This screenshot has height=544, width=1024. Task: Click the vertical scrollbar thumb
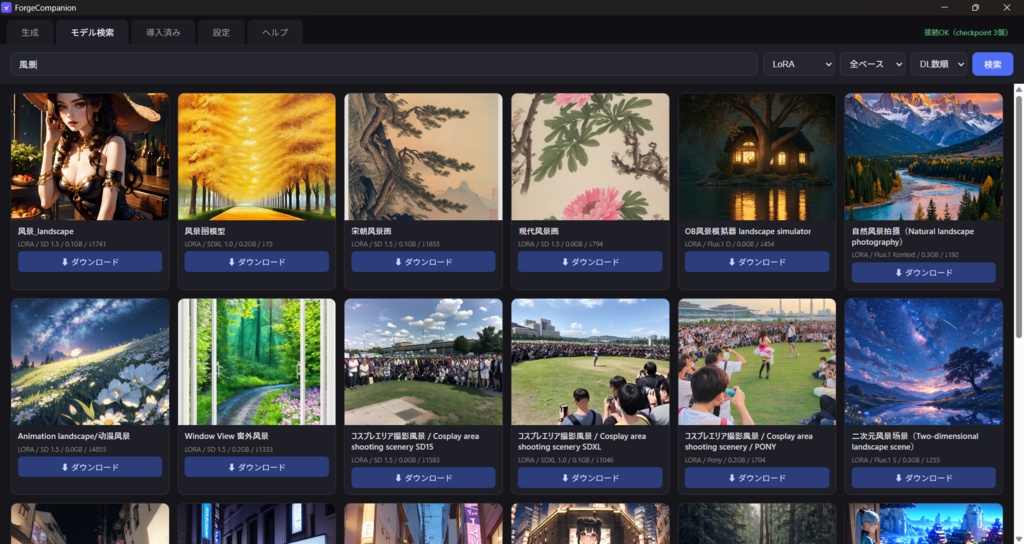[1019, 216]
